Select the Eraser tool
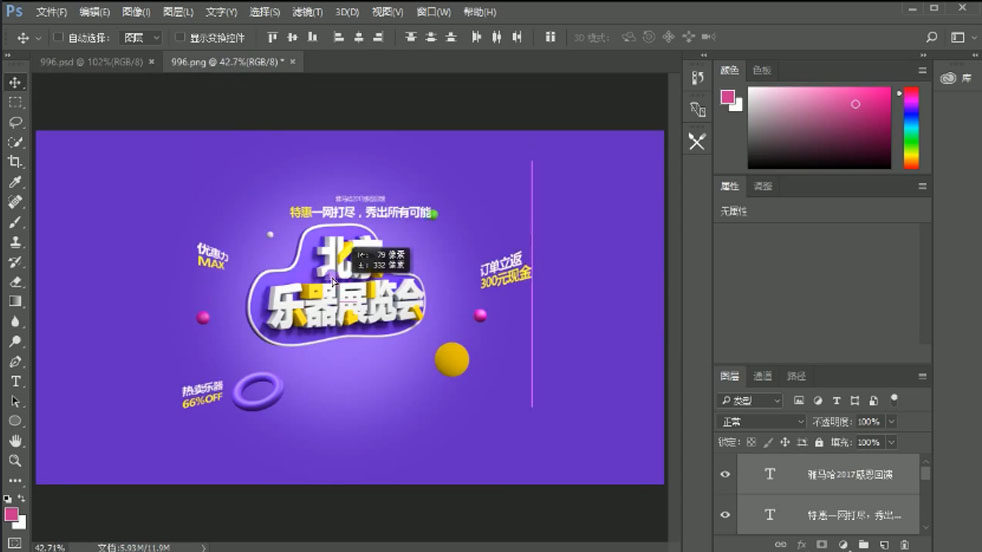The width and height of the screenshot is (982, 552). pyautogui.click(x=15, y=282)
